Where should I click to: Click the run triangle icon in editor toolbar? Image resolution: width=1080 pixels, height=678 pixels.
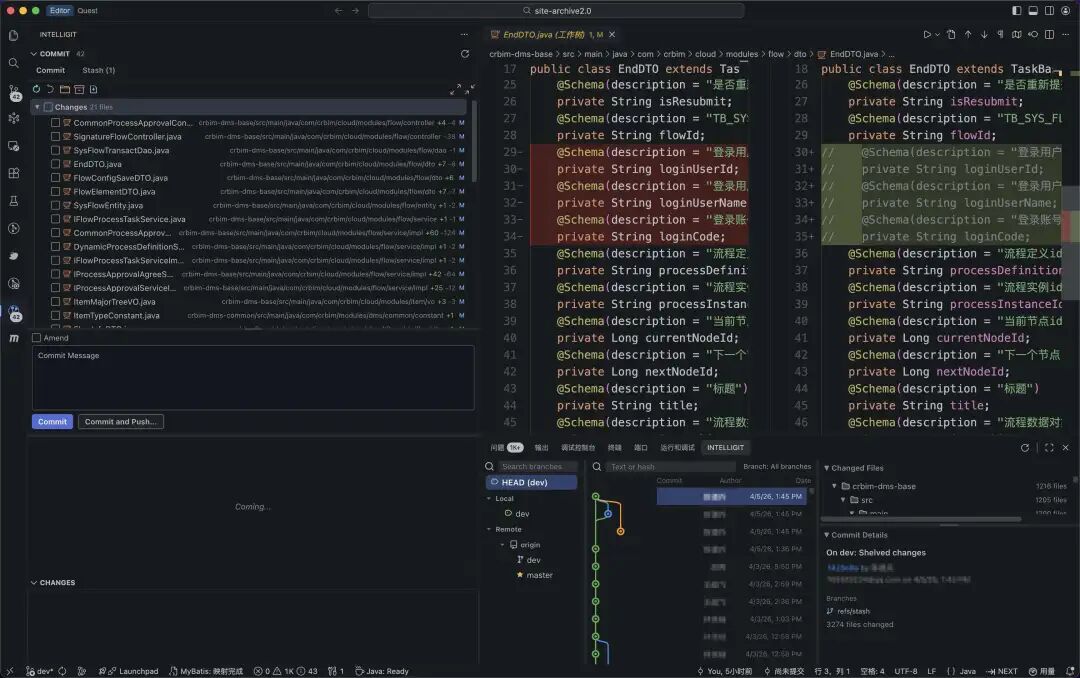pos(927,35)
